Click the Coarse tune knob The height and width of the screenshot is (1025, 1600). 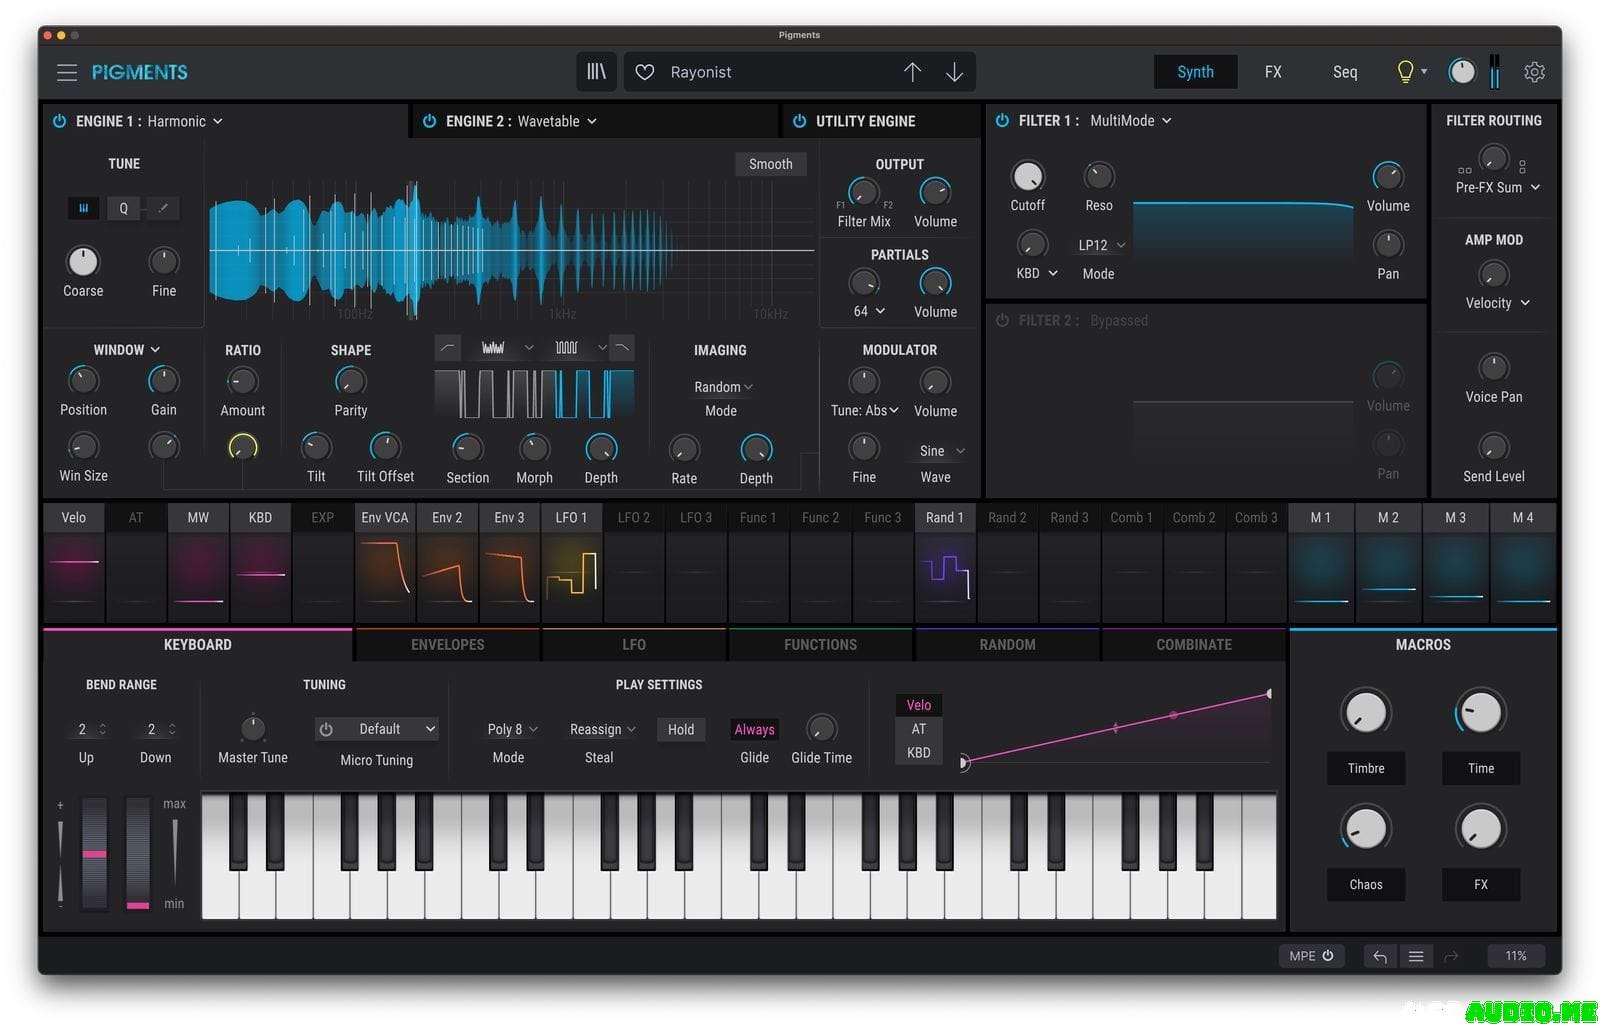pos(83,261)
